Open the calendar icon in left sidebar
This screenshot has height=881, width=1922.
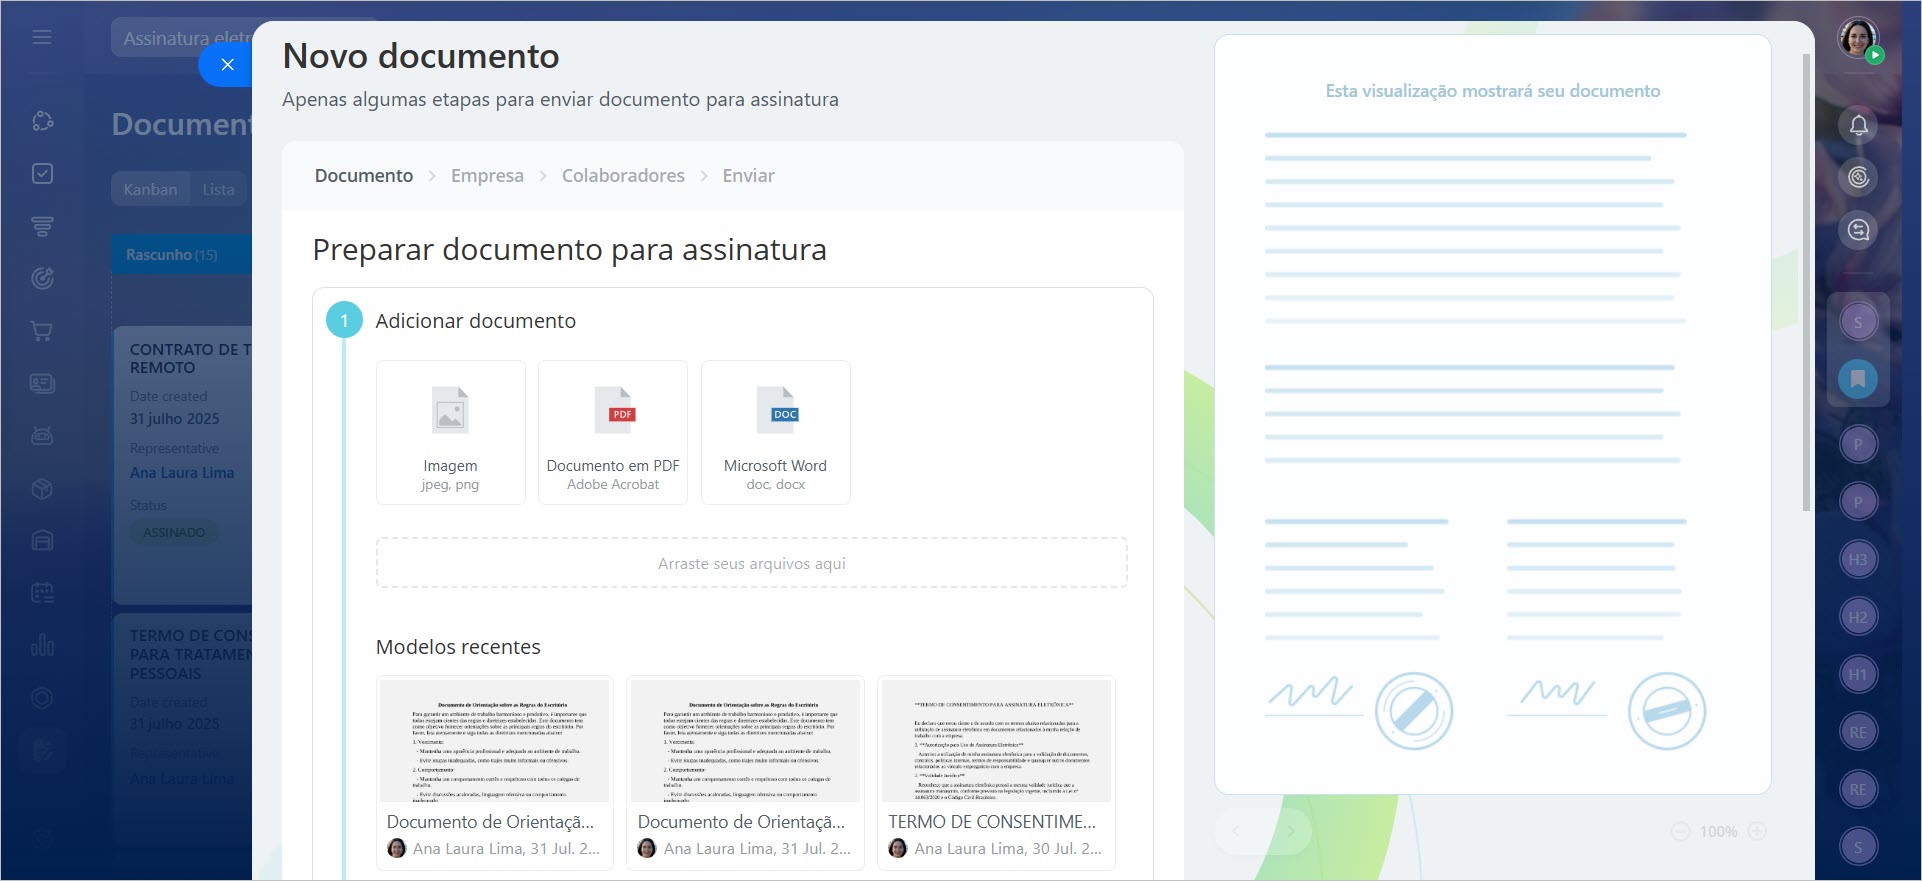pyautogui.click(x=42, y=593)
